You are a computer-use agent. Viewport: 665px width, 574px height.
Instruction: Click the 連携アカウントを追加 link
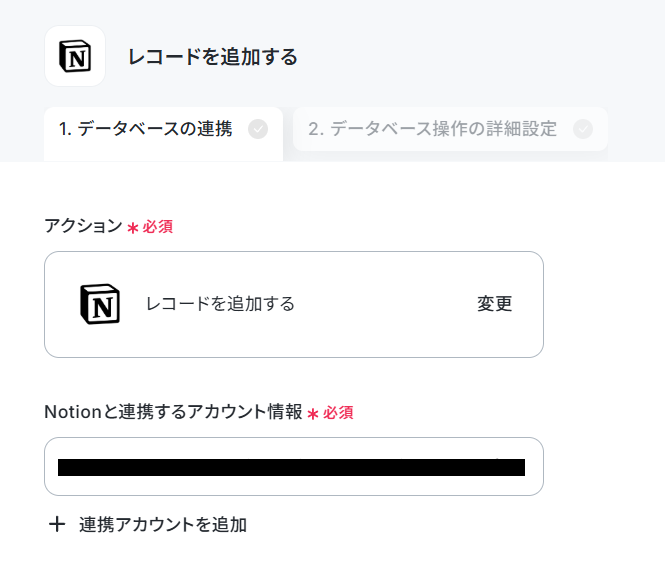coord(163,525)
